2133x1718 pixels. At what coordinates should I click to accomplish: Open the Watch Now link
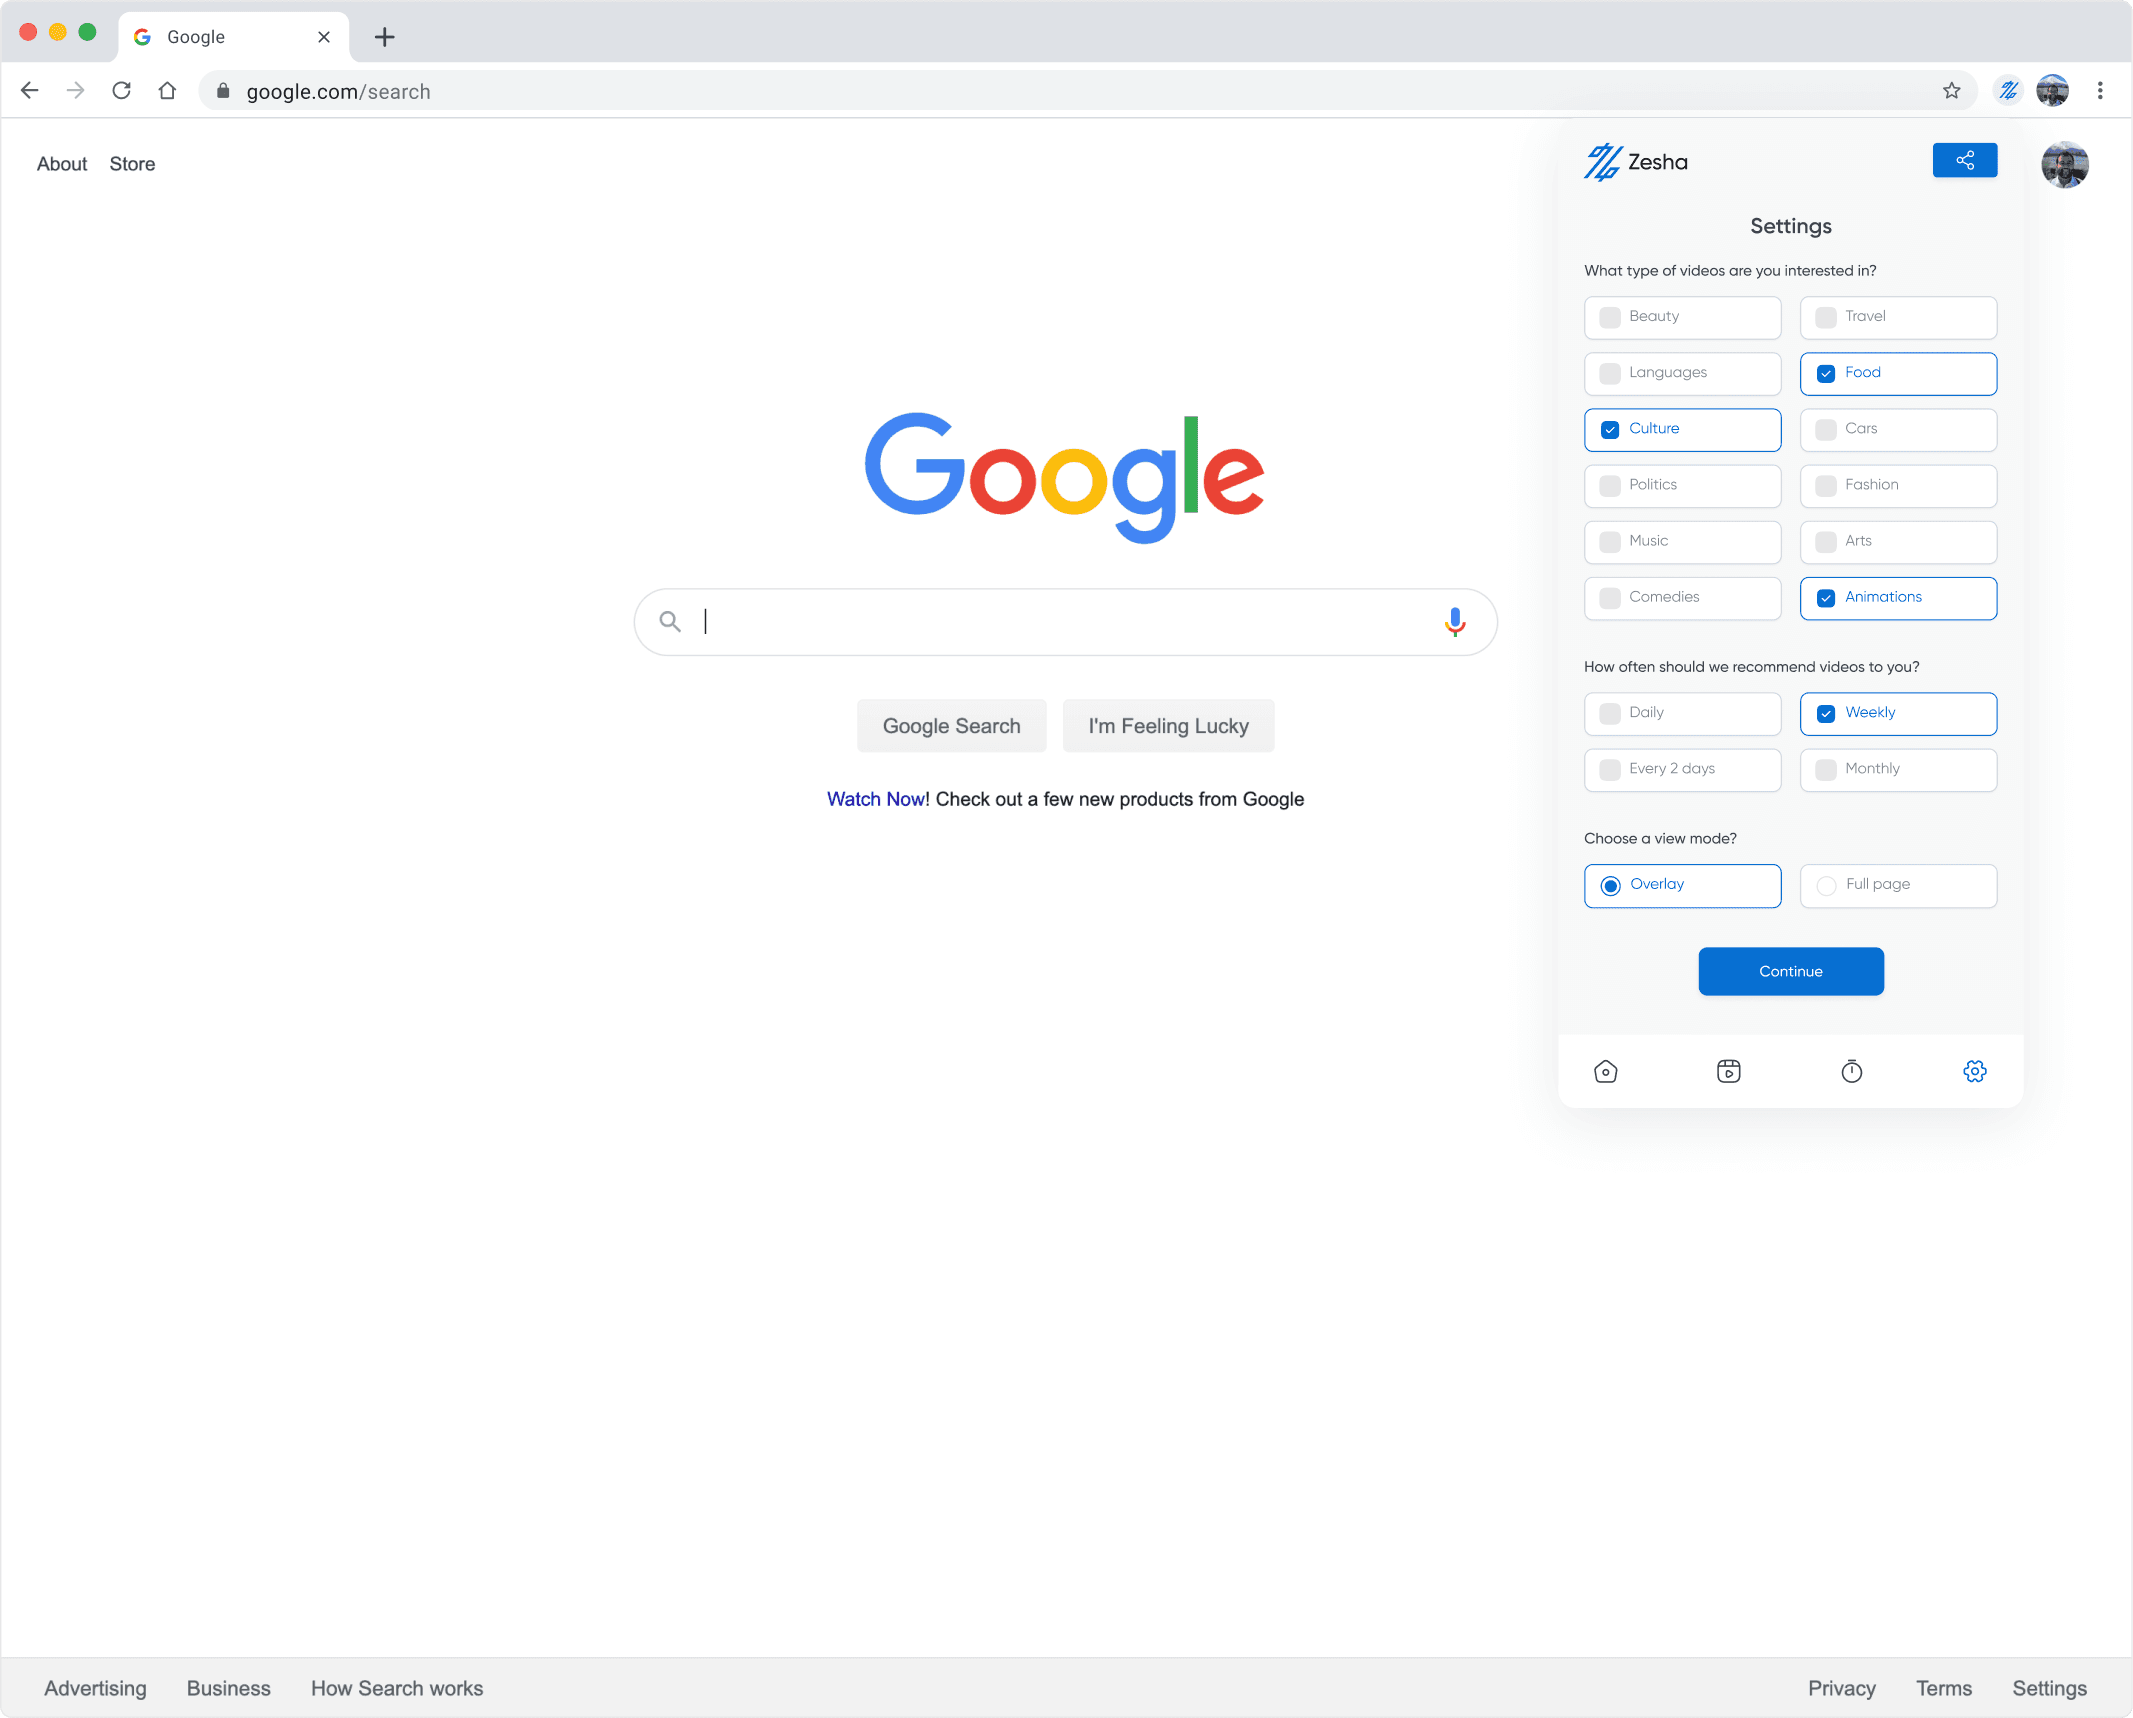(x=875, y=799)
